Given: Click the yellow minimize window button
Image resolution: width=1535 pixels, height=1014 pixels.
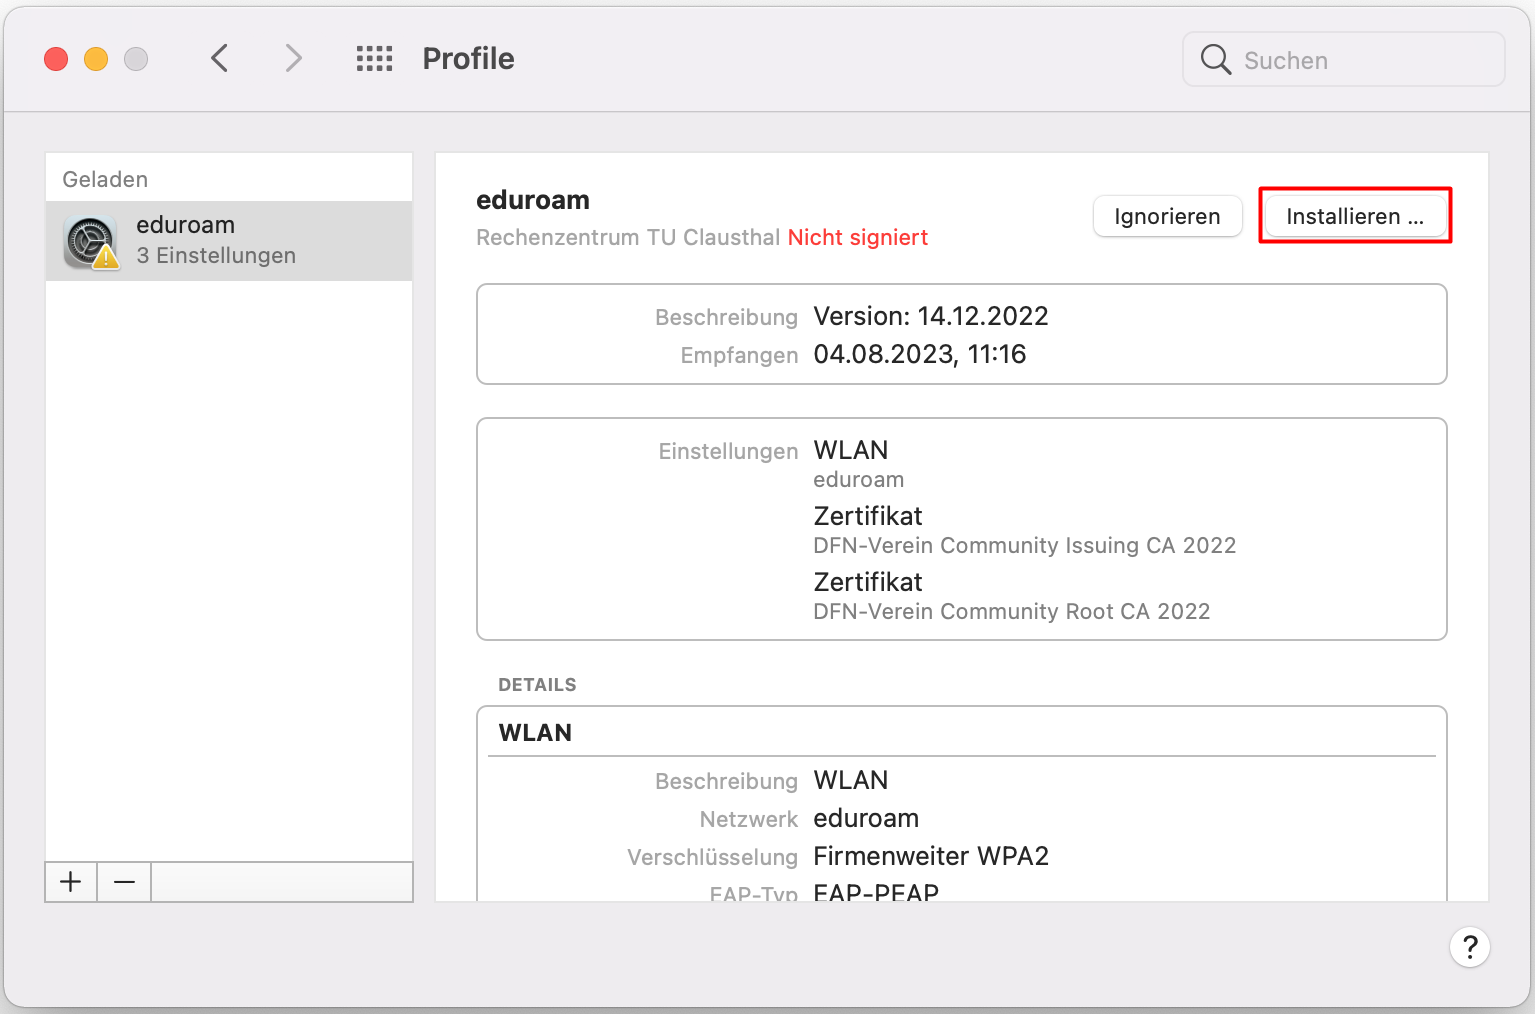Looking at the screenshot, I should [x=96, y=59].
